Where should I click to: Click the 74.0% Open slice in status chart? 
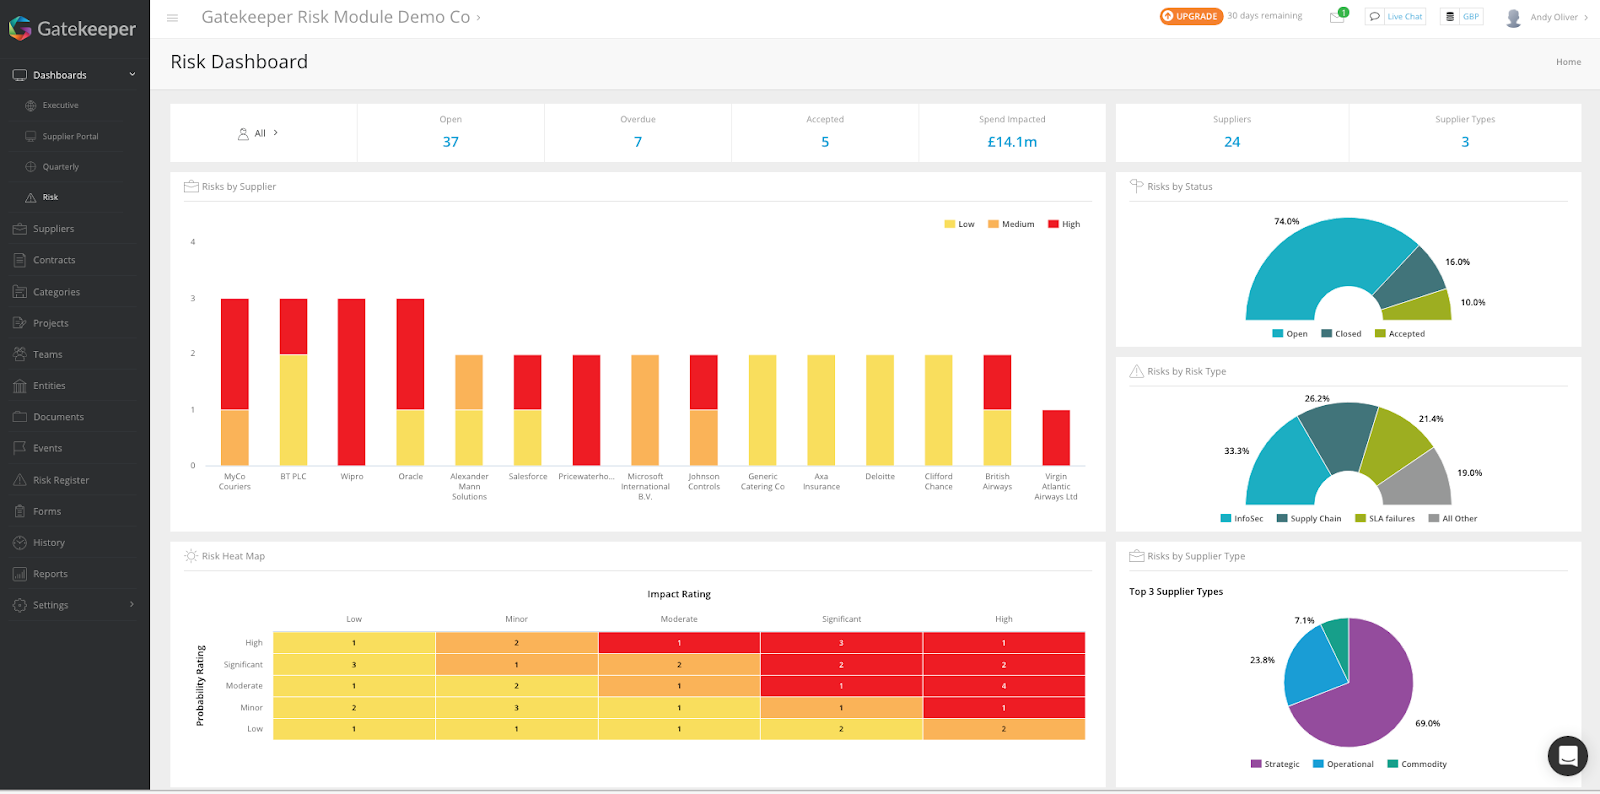pyautogui.click(x=1313, y=263)
